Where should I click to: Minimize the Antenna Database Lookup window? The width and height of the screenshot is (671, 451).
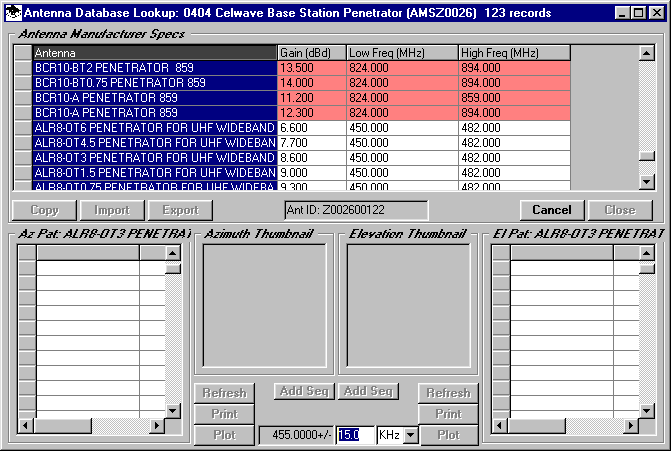pyautogui.click(x=622, y=13)
